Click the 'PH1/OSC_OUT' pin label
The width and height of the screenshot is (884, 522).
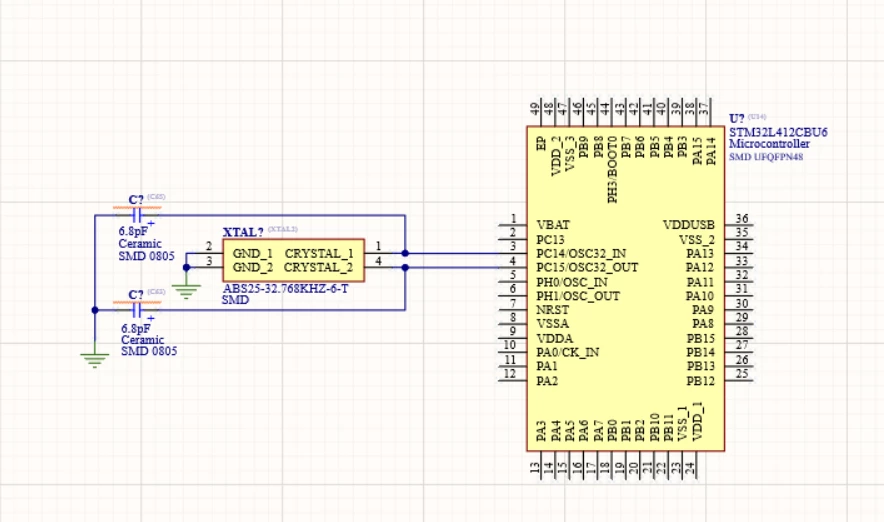578,296
